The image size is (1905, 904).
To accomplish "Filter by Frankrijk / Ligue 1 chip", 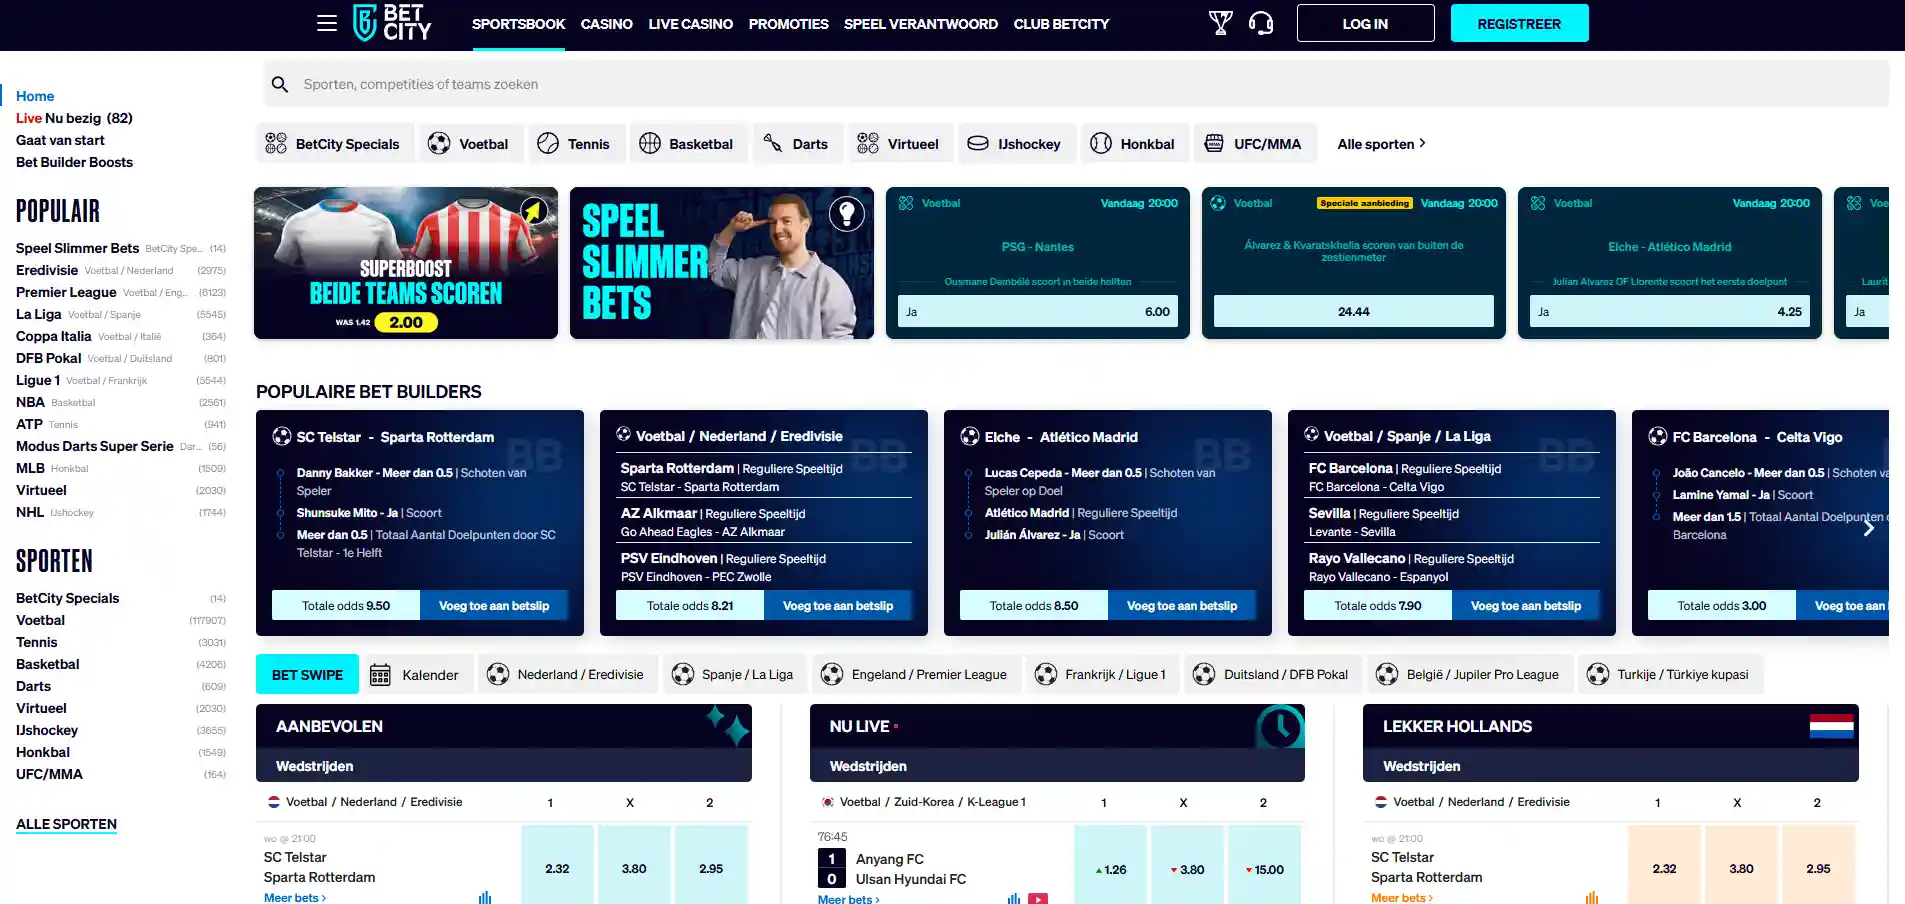I will (x=1102, y=675).
